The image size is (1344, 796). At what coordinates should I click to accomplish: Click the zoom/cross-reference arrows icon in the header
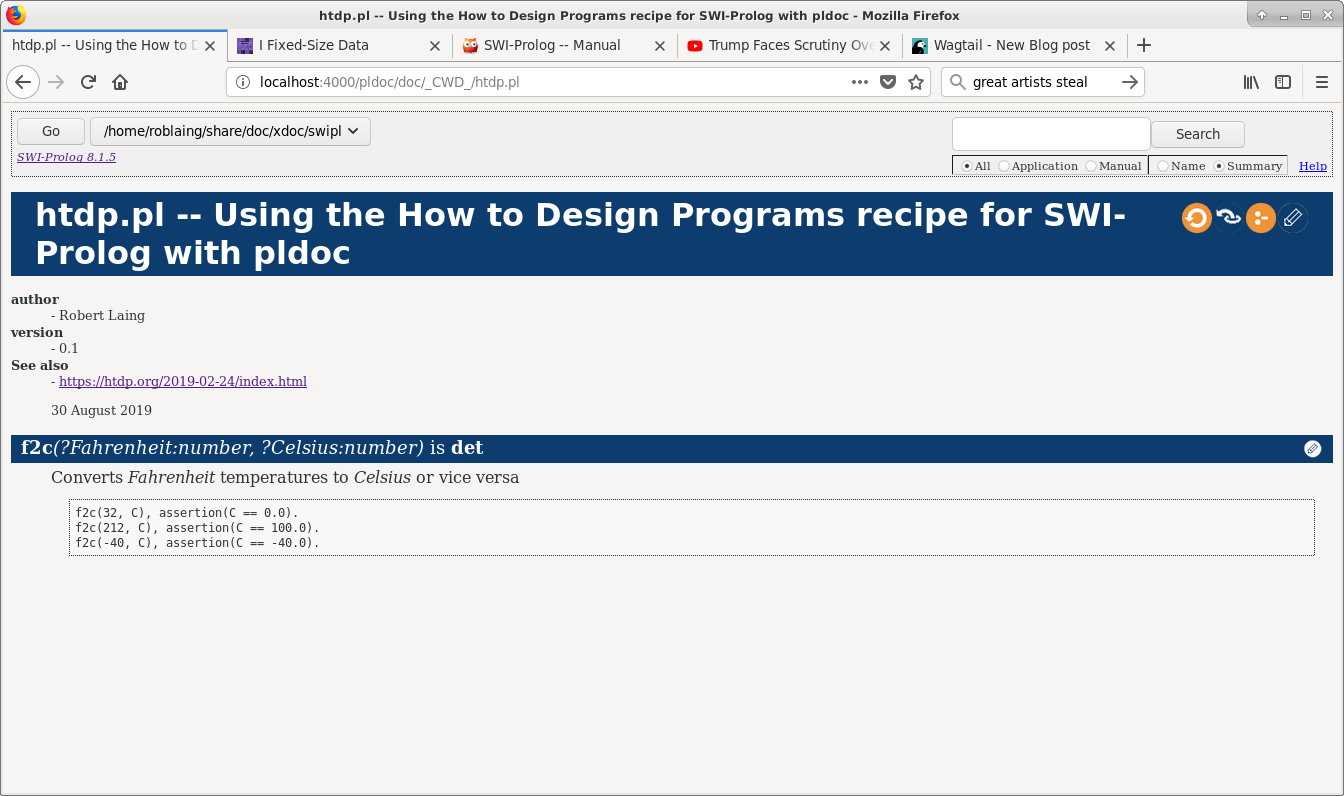tap(1229, 218)
